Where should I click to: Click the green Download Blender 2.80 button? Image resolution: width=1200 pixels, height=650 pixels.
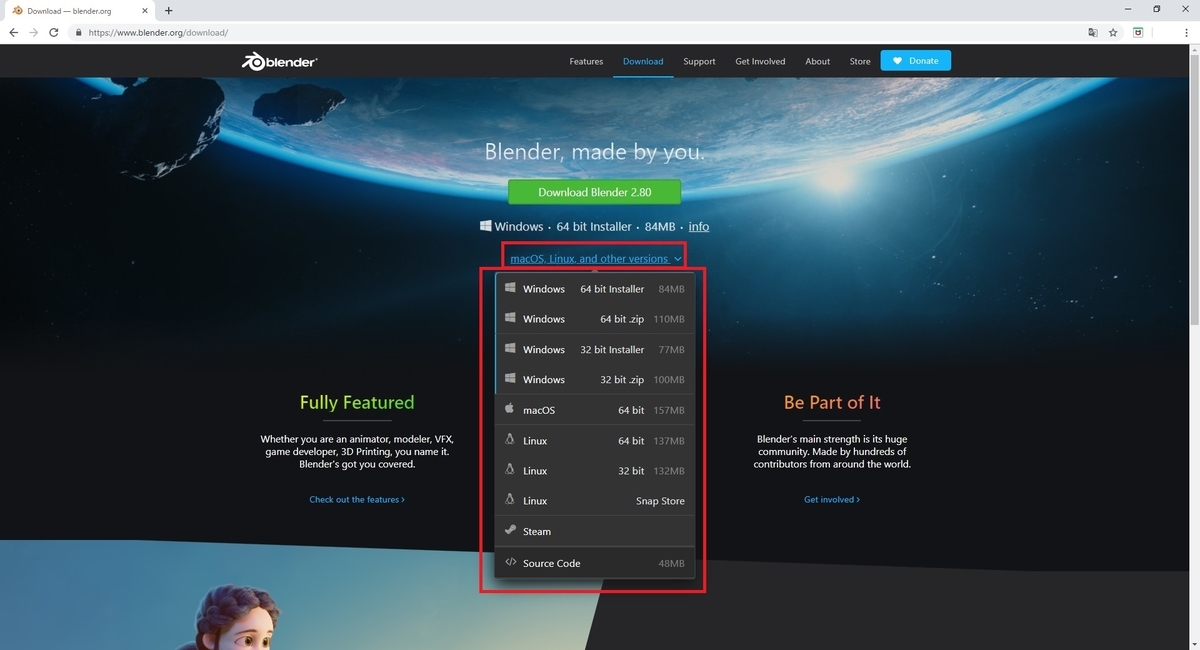pos(594,192)
